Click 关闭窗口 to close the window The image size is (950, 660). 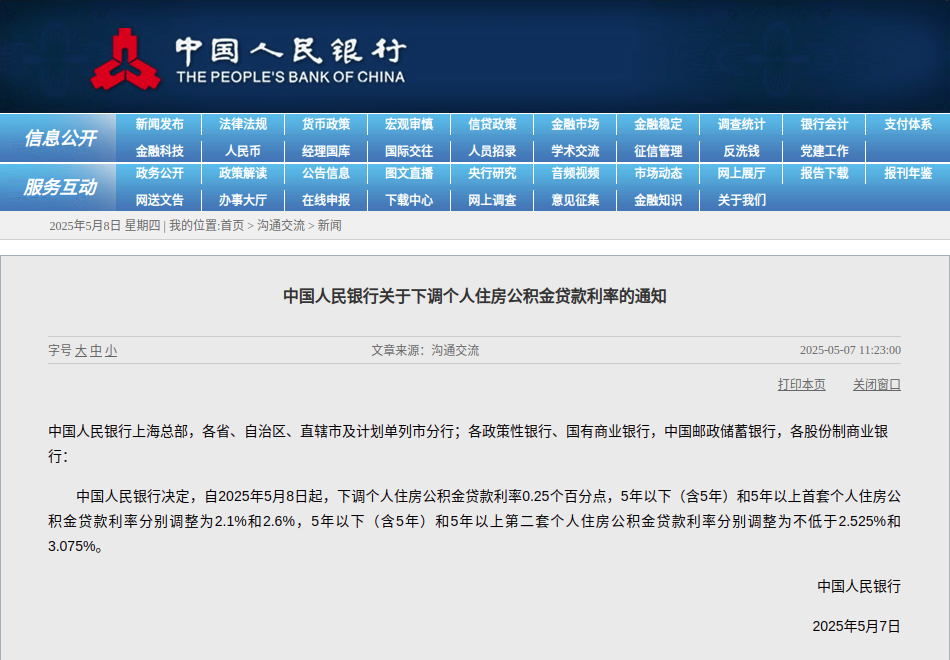pos(877,384)
